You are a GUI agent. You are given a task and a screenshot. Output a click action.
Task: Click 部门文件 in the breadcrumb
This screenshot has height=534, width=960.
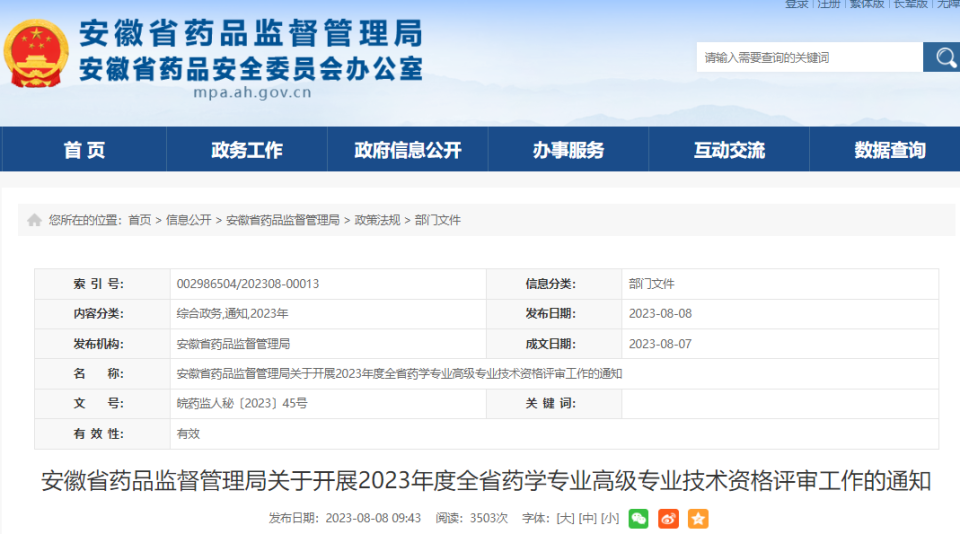tap(438, 220)
